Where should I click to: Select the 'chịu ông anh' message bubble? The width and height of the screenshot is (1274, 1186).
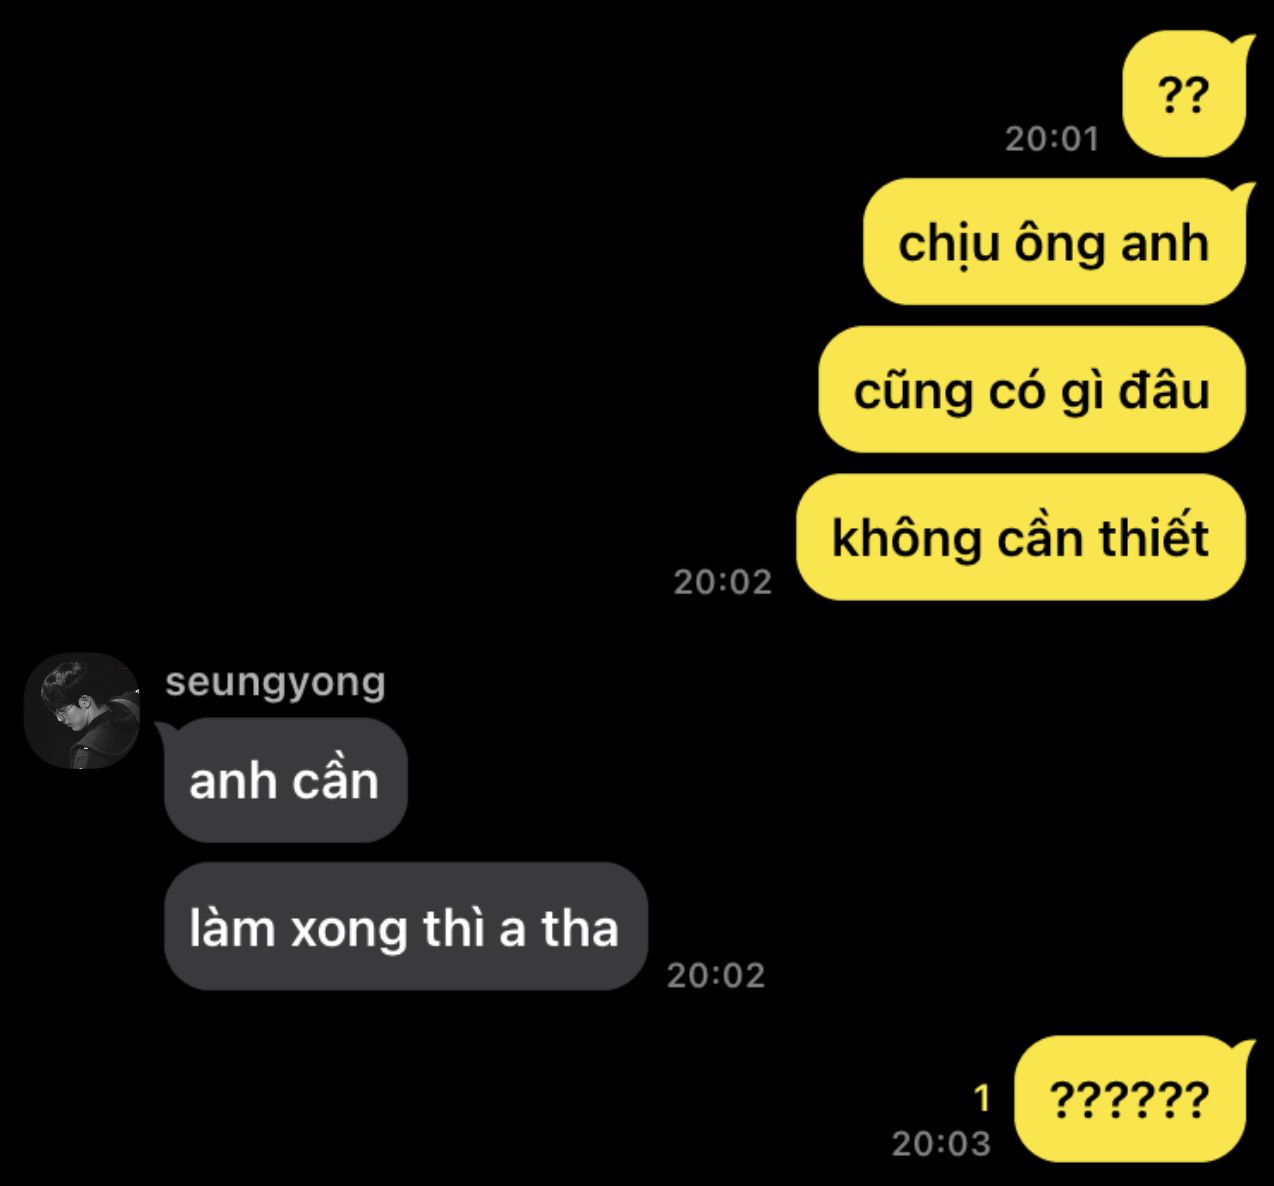pos(1056,242)
